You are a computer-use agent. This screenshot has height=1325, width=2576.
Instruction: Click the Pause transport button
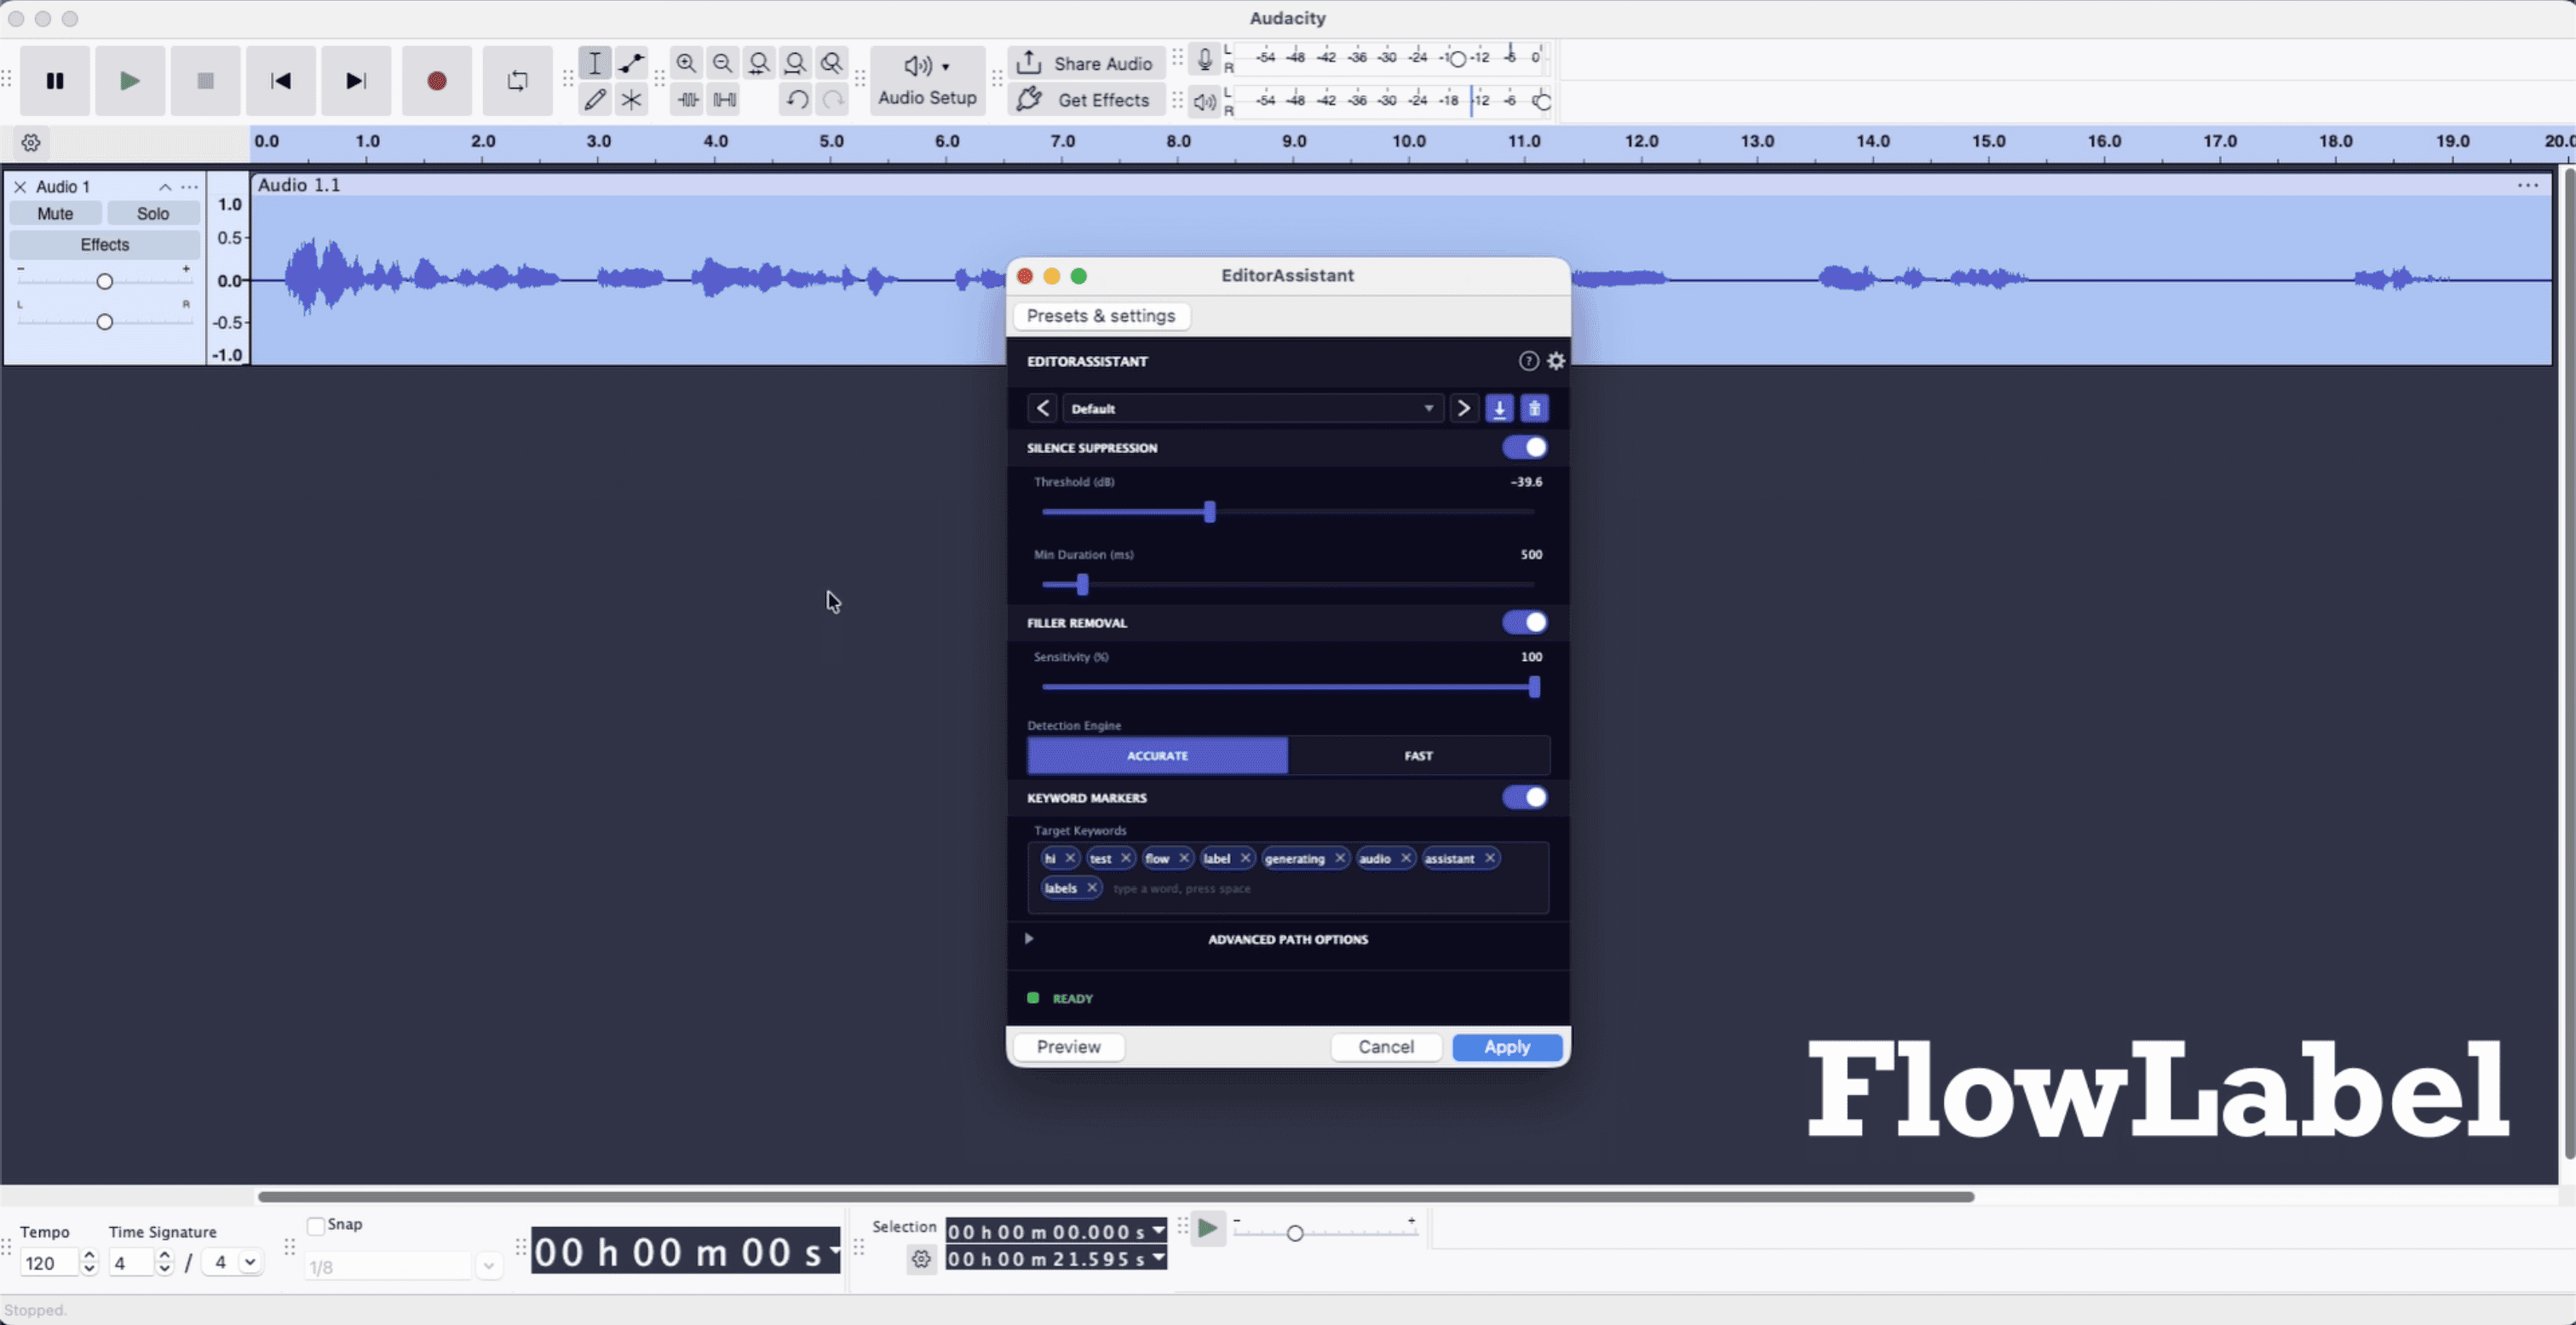pyautogui.click(x=55, y=81)
